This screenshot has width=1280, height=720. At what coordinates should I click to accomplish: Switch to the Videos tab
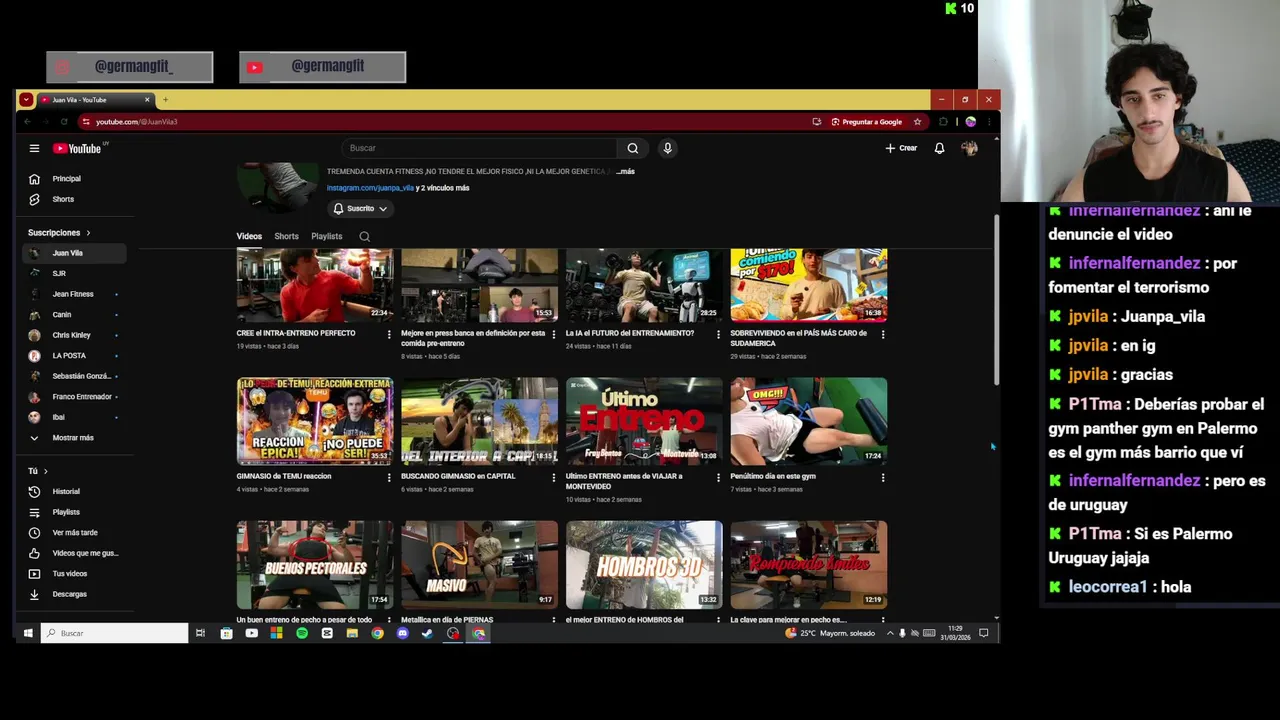(x=249, y=237)
